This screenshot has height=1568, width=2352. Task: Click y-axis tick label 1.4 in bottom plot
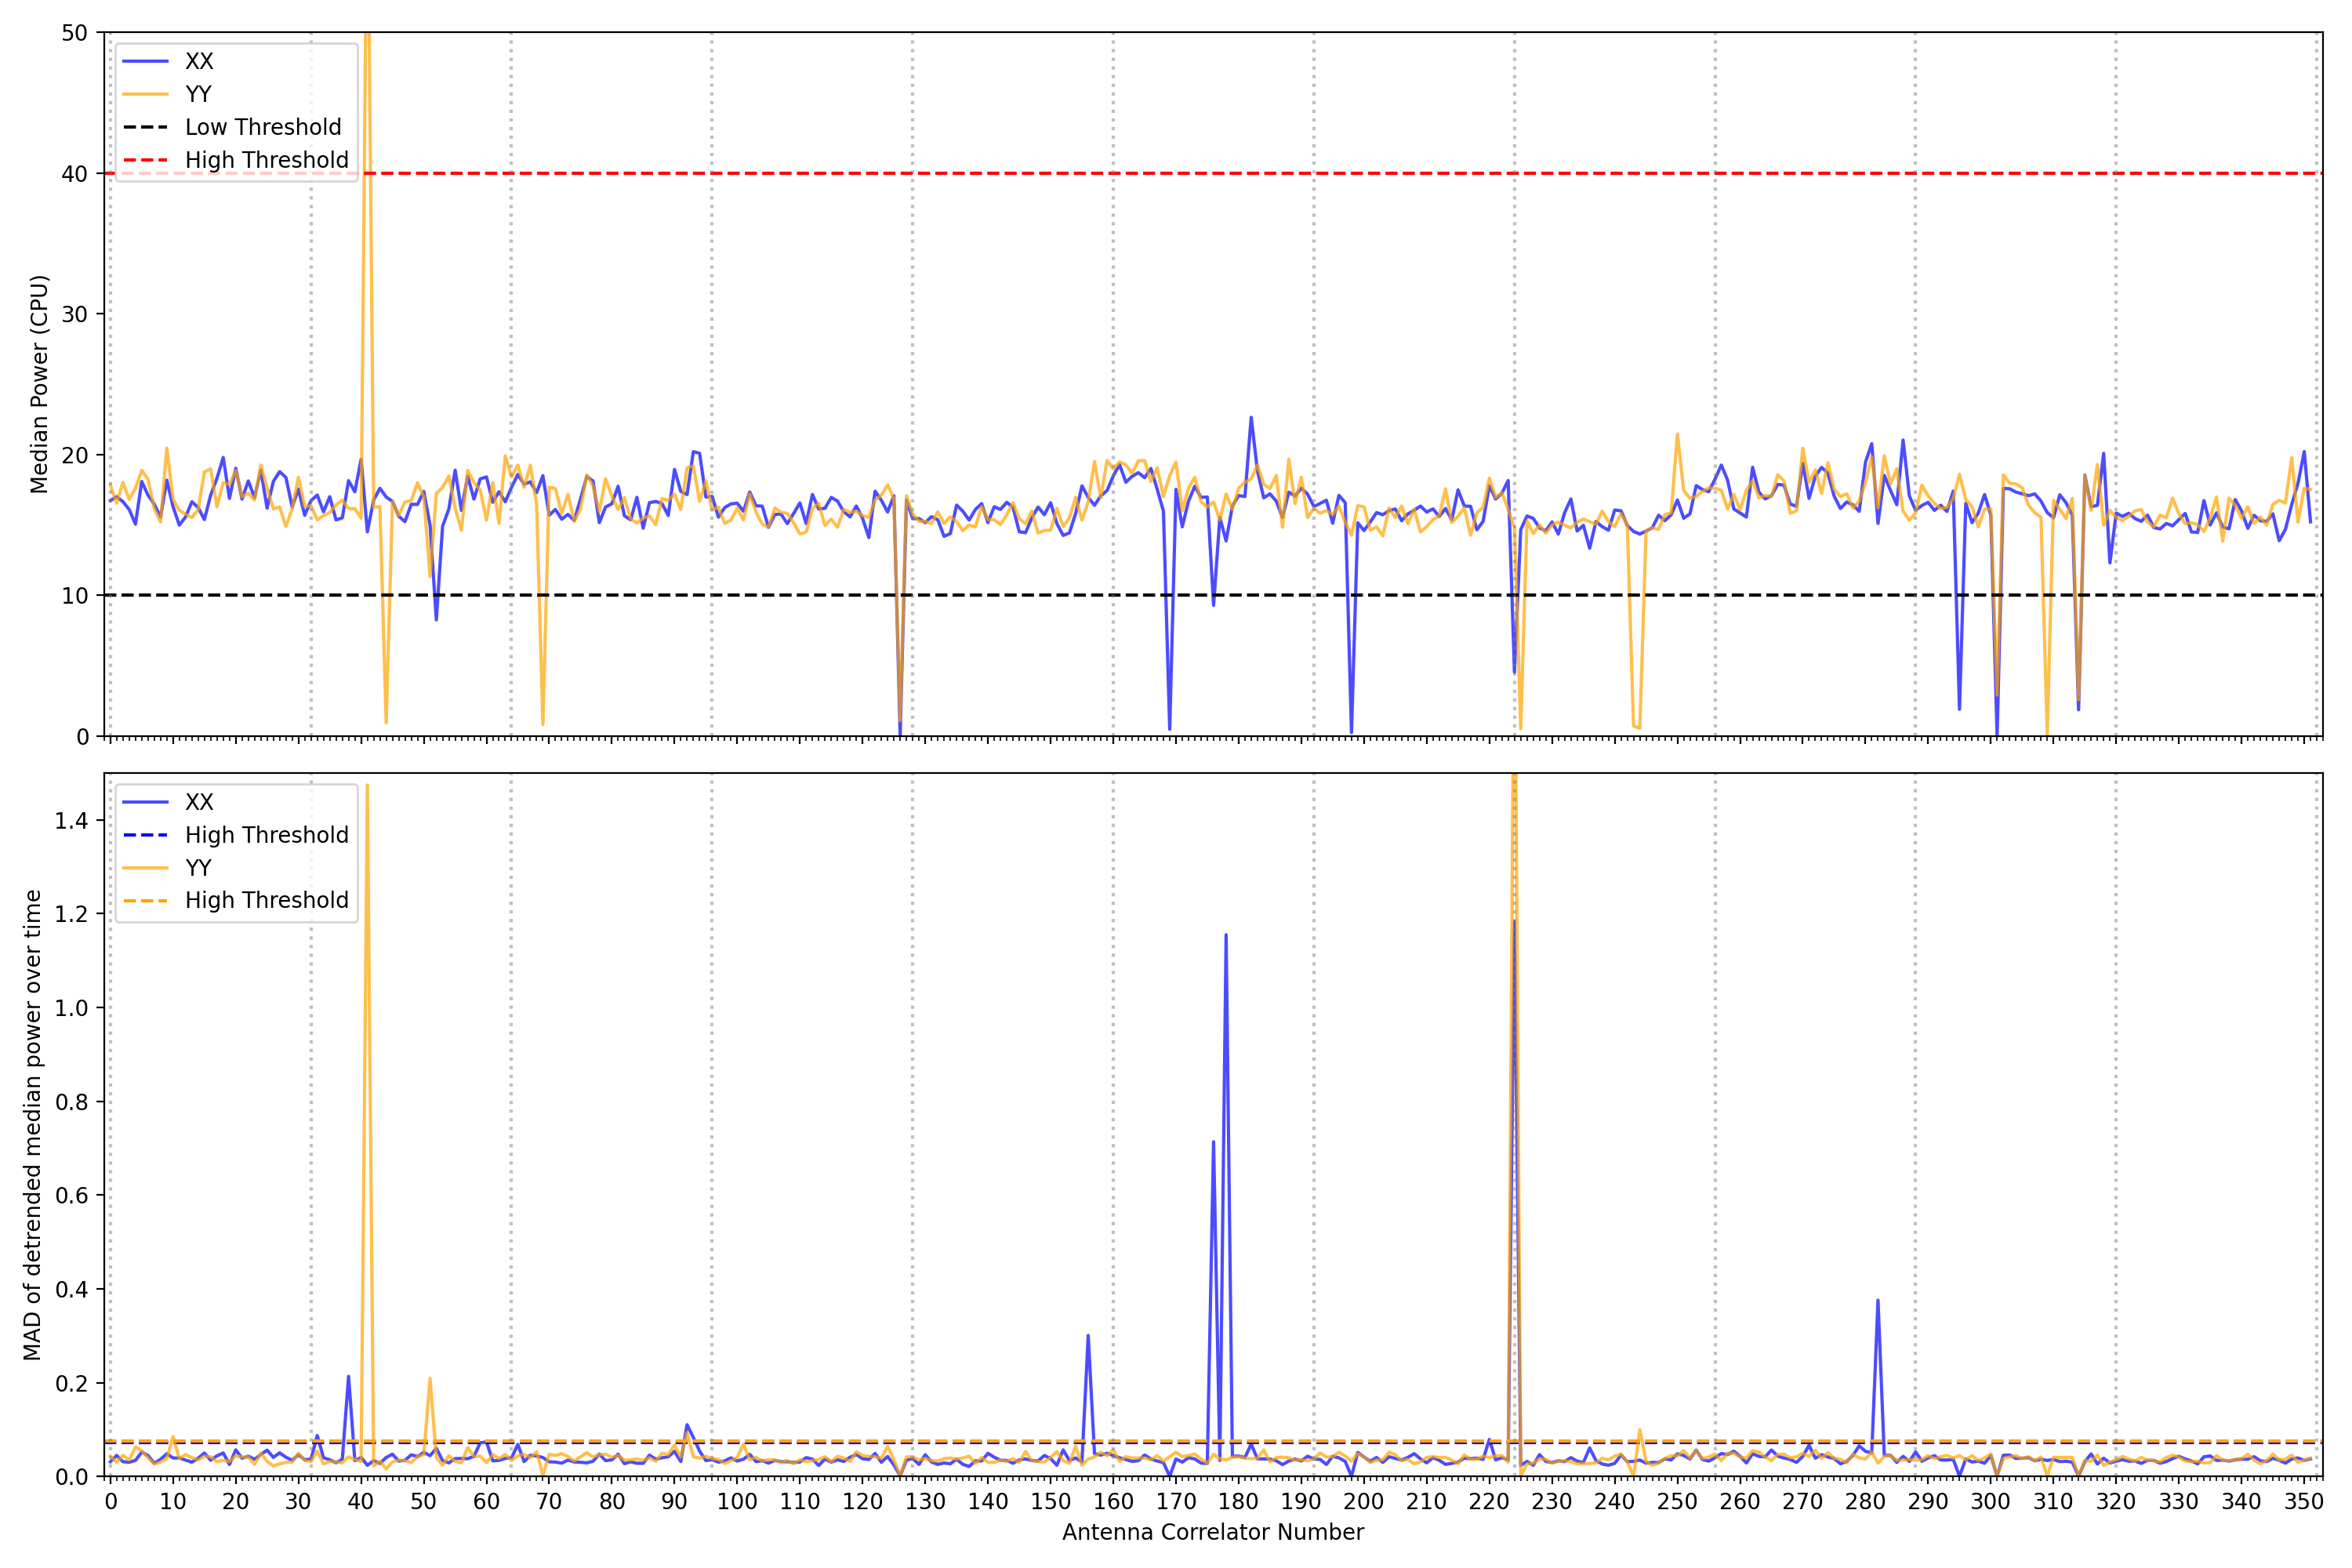click(x=71, y=821)
